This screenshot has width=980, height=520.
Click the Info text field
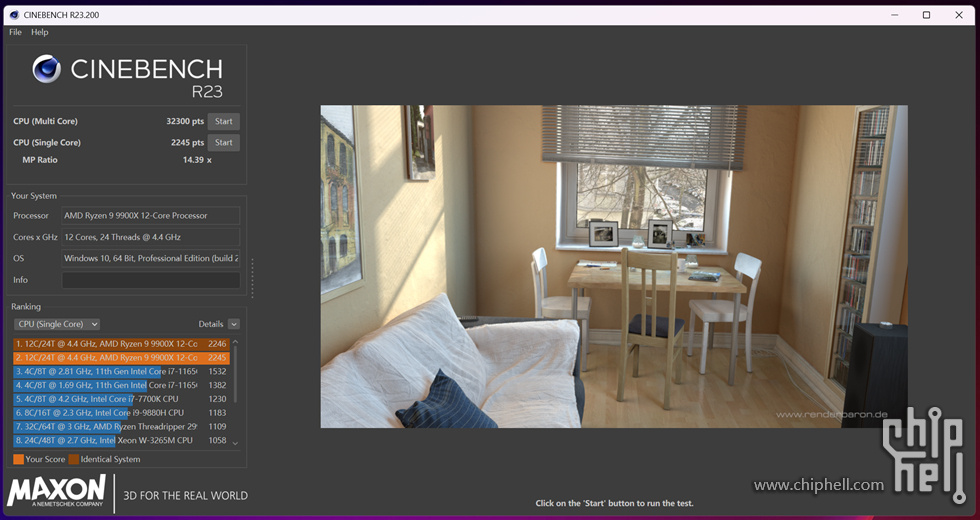(x=150, y=280)
